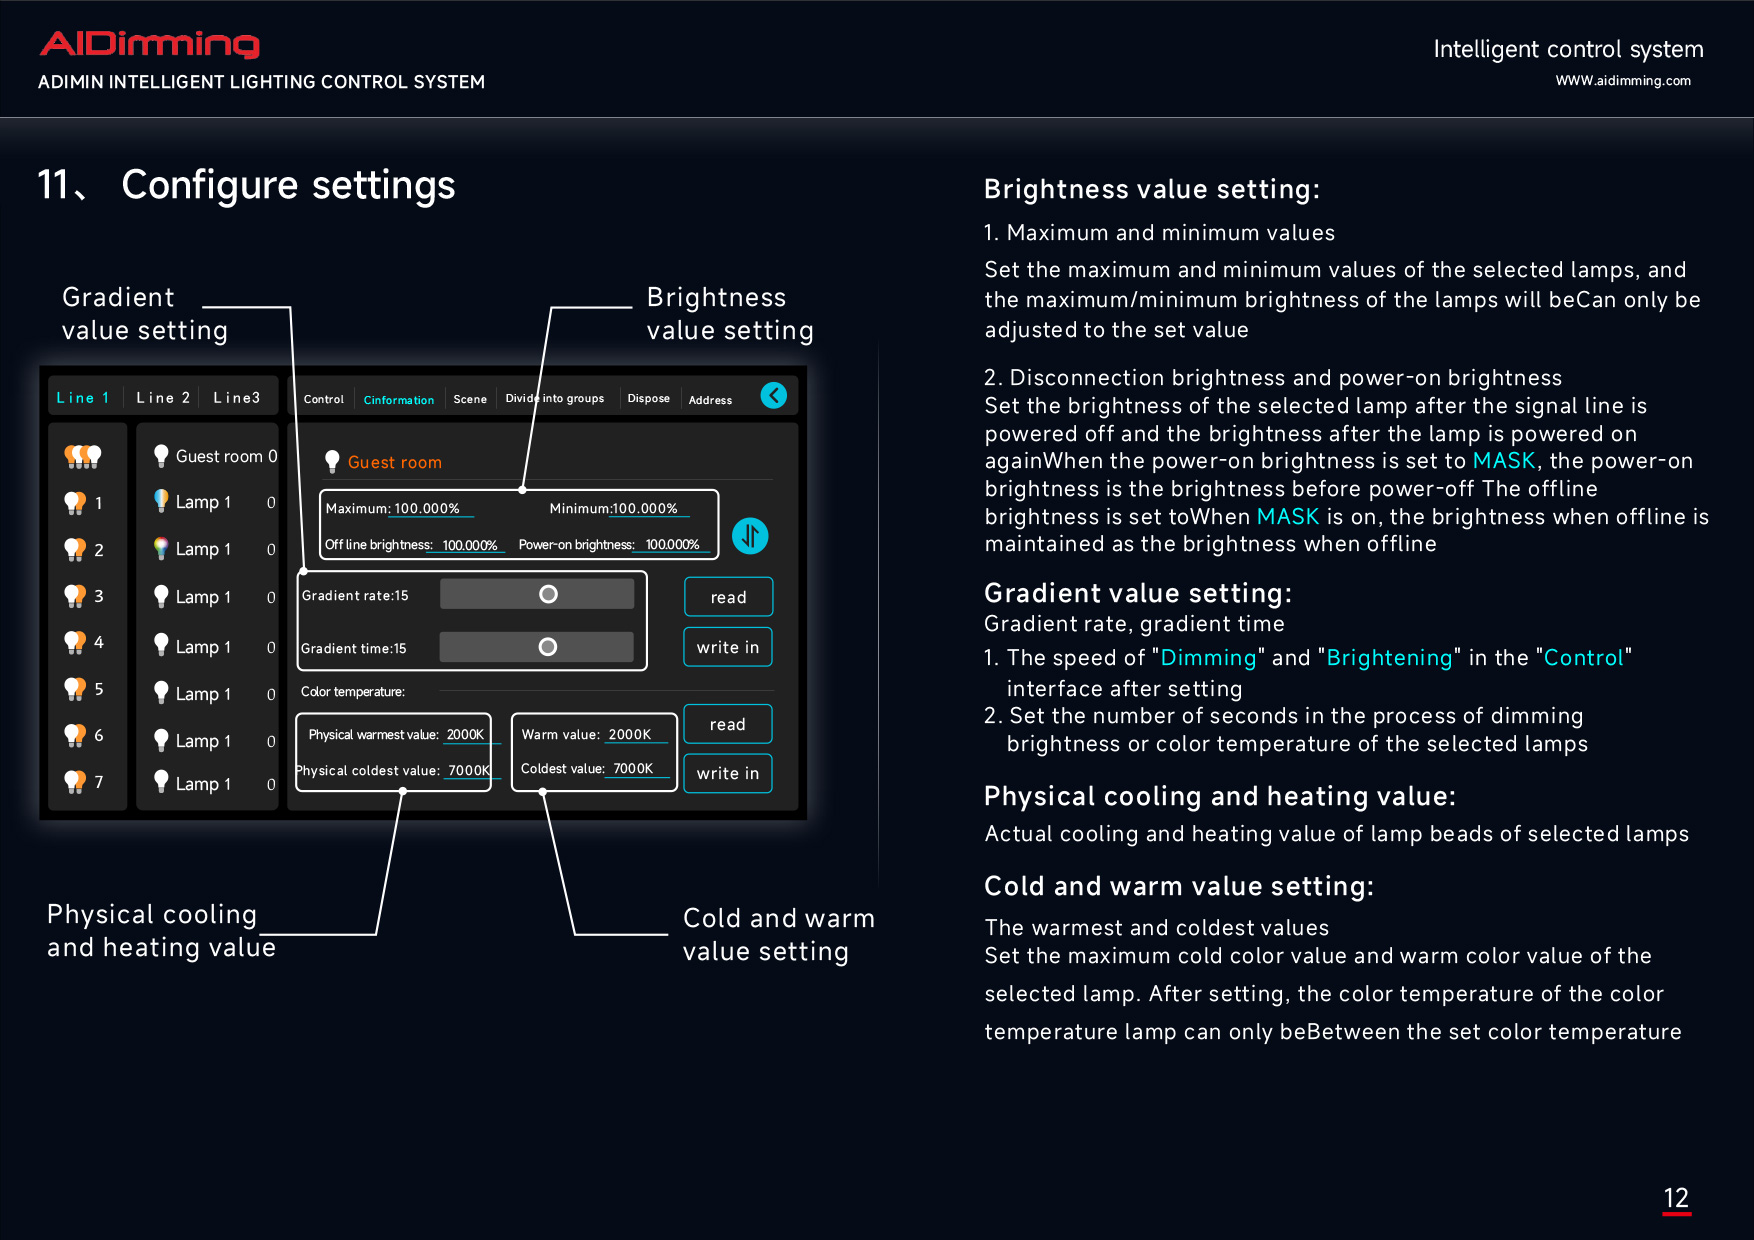Select the lamp with rainbow RGB bulb

(161, 548)
